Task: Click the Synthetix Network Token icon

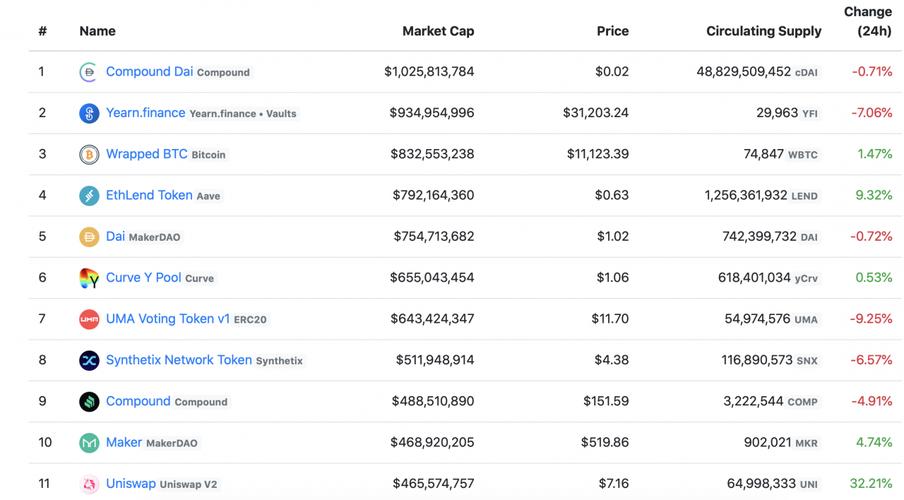Action: point(89,360)
